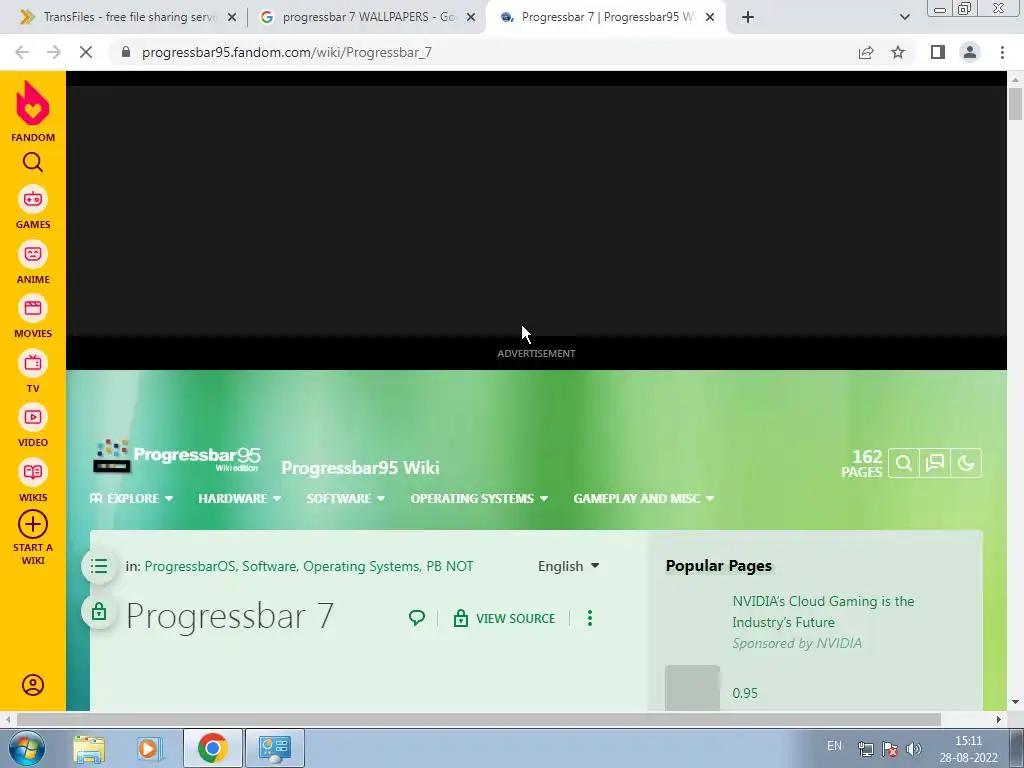Open the tab search chevron

(904, 17)
